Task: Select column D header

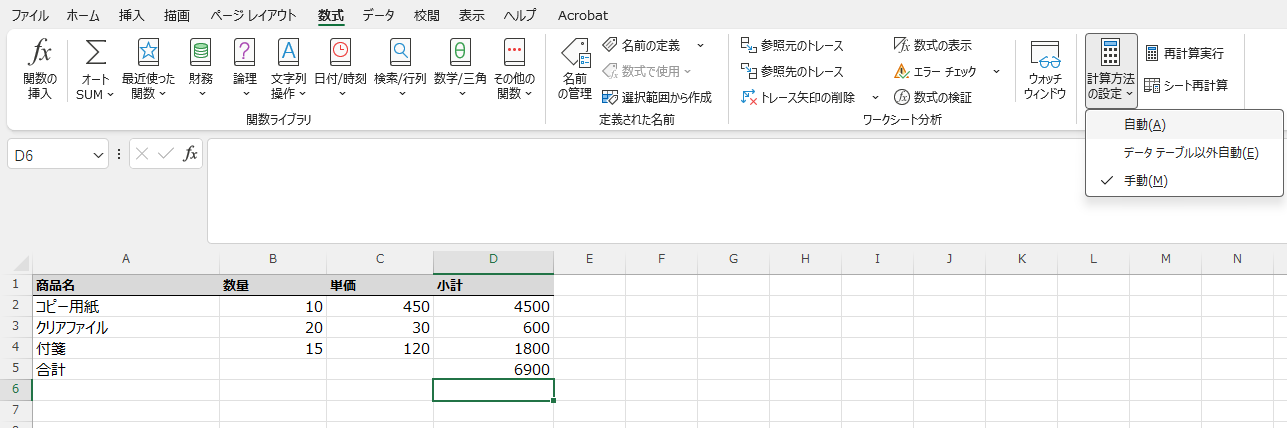Action: 493,259
